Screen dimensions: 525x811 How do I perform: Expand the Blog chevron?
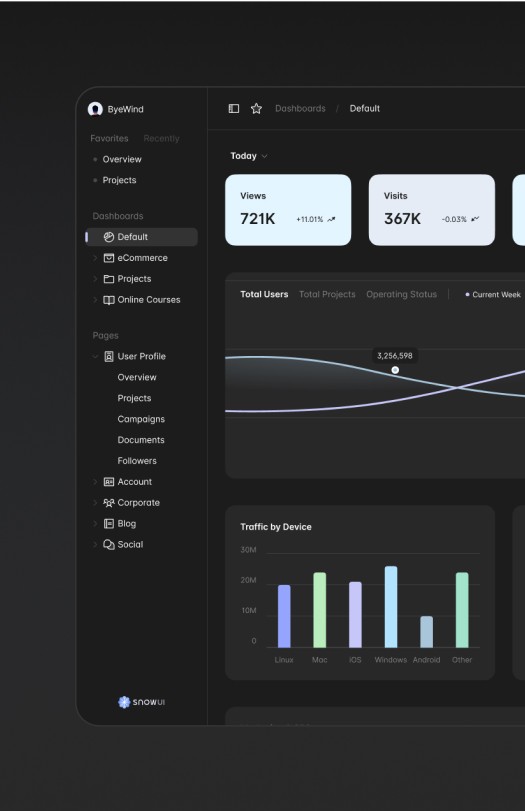(95, 523)
